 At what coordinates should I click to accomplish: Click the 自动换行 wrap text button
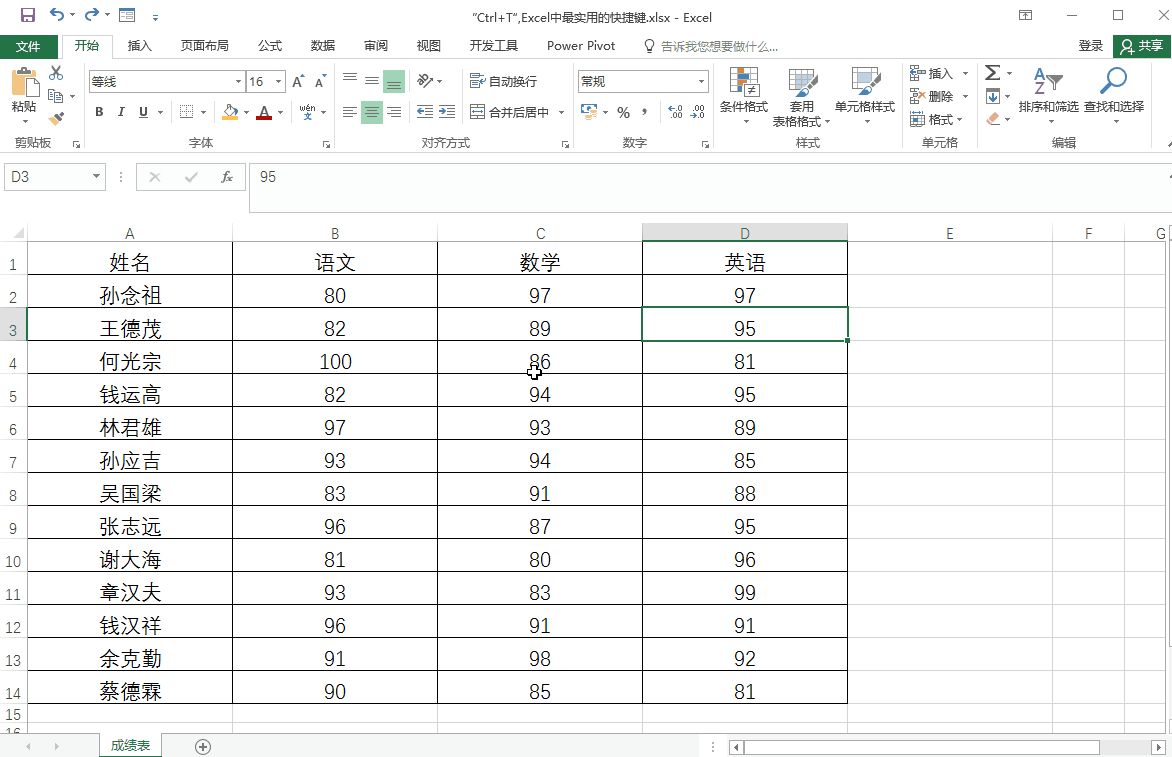point(503,81)
